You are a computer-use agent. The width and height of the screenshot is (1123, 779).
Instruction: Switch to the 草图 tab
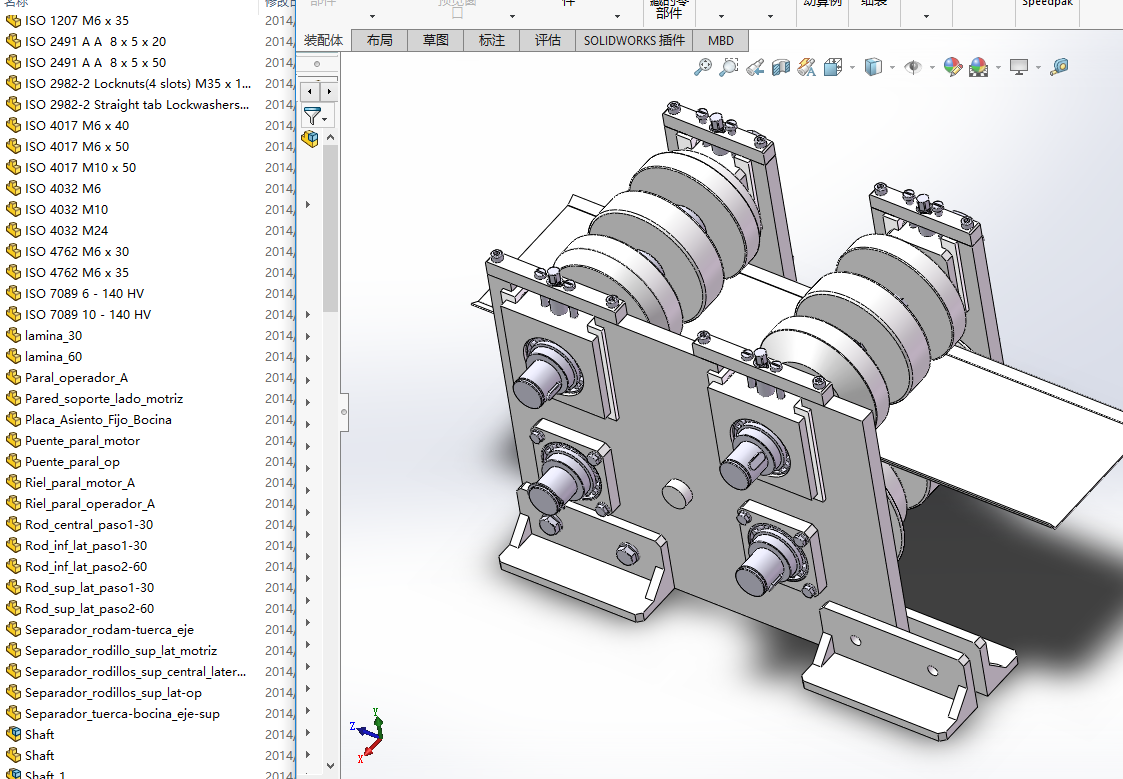[435, 41]
